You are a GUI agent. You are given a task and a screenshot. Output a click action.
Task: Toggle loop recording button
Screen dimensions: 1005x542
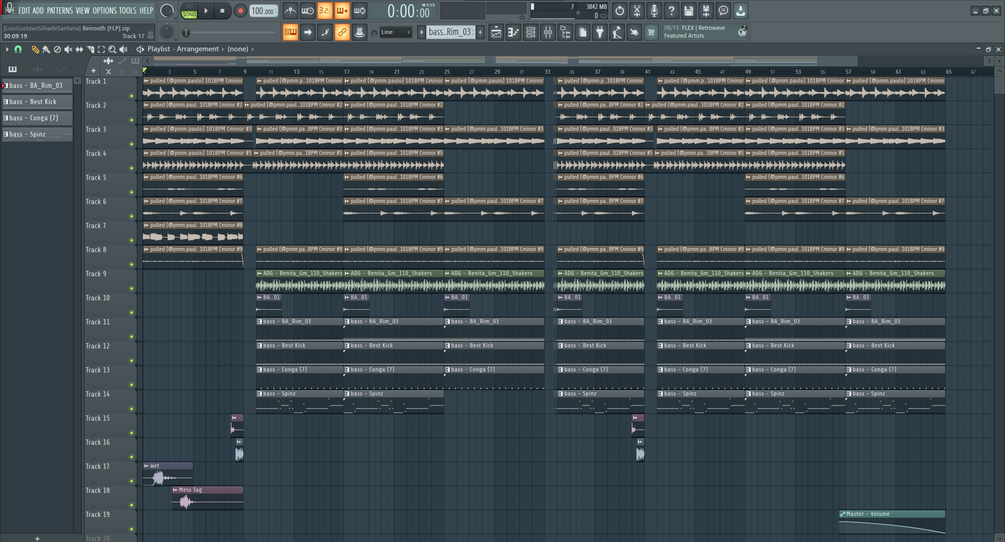coord(360,11)
